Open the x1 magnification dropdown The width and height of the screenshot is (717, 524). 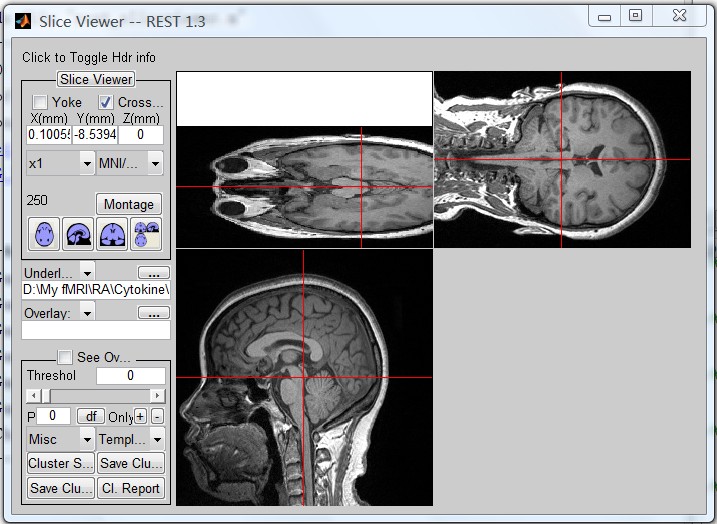point(60,163)
